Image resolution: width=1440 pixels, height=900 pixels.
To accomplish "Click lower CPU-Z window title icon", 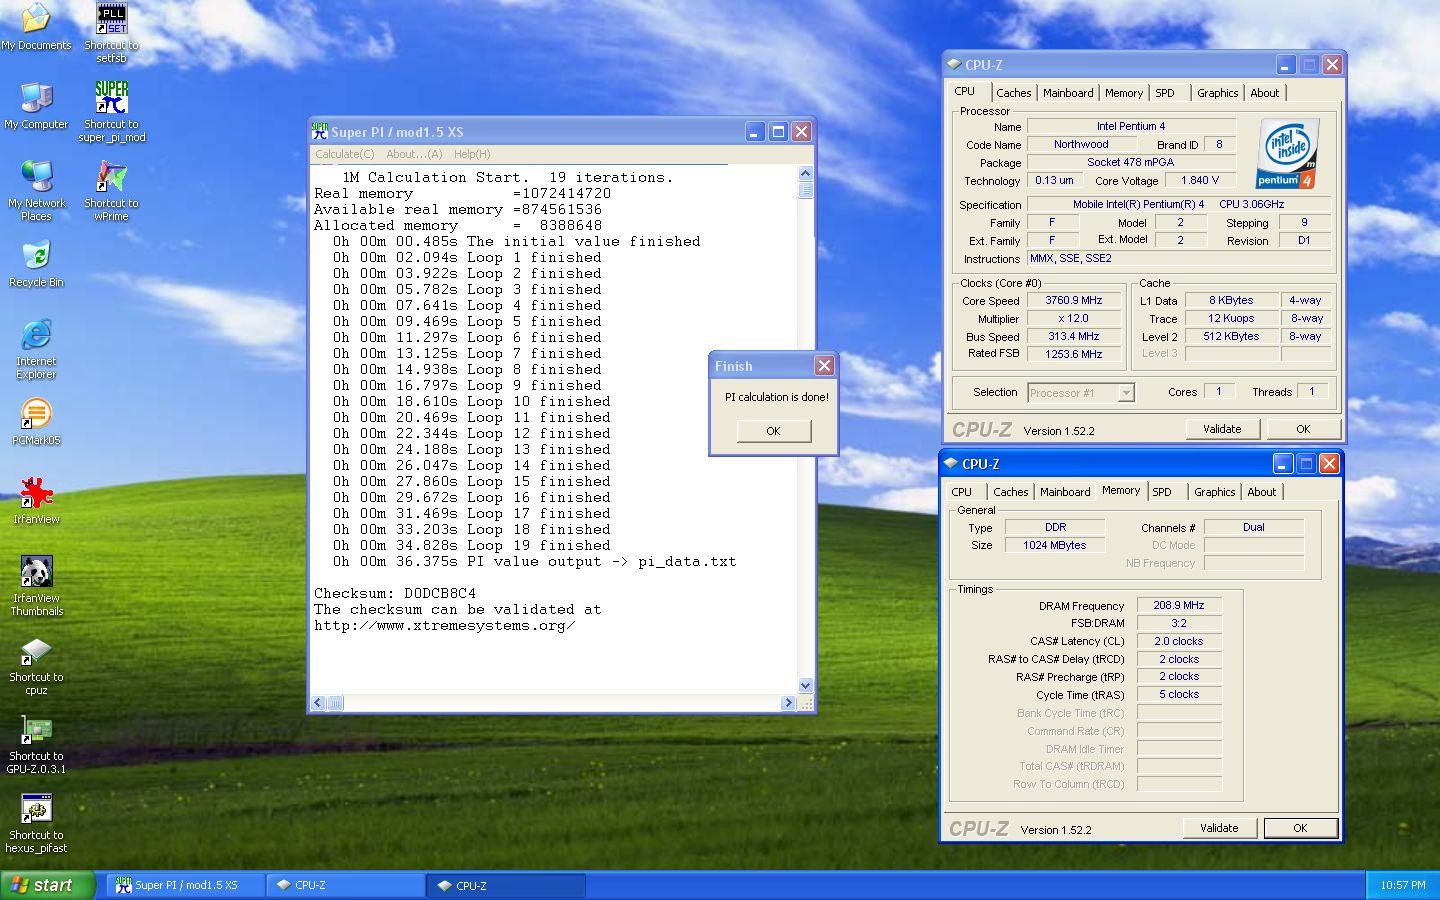I will pos(951,463).
